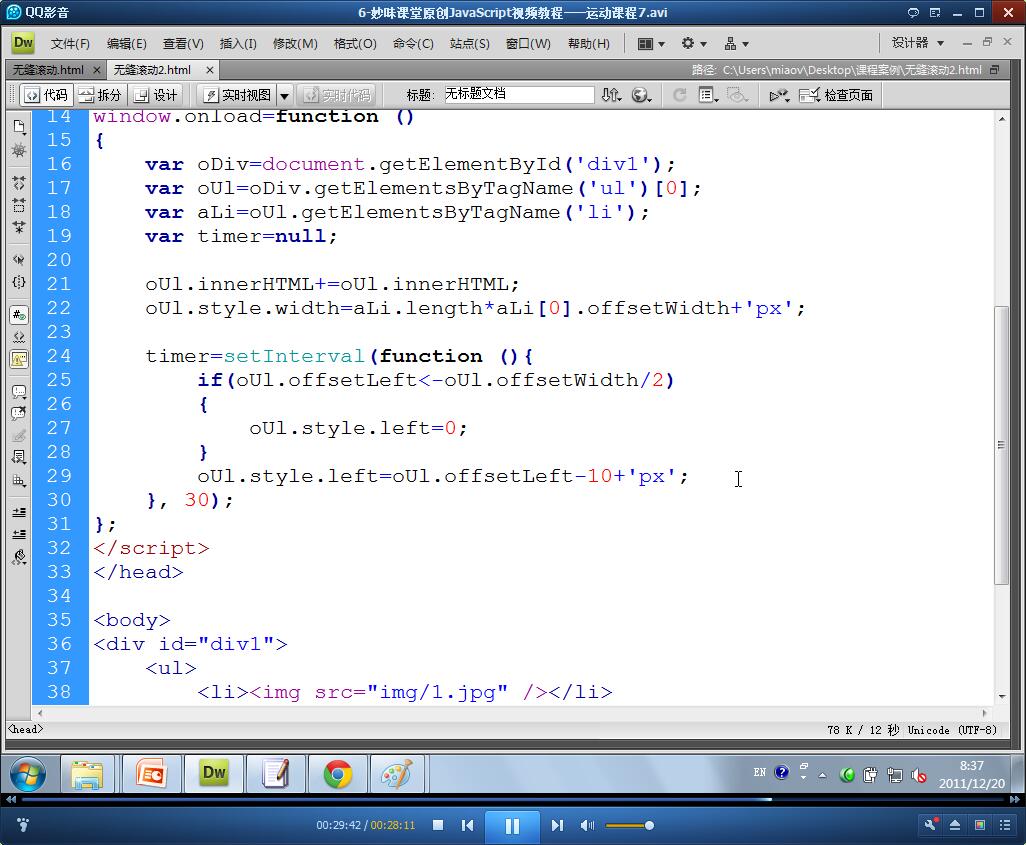Mute the QQ影音 player volume icon

(587, 825)
